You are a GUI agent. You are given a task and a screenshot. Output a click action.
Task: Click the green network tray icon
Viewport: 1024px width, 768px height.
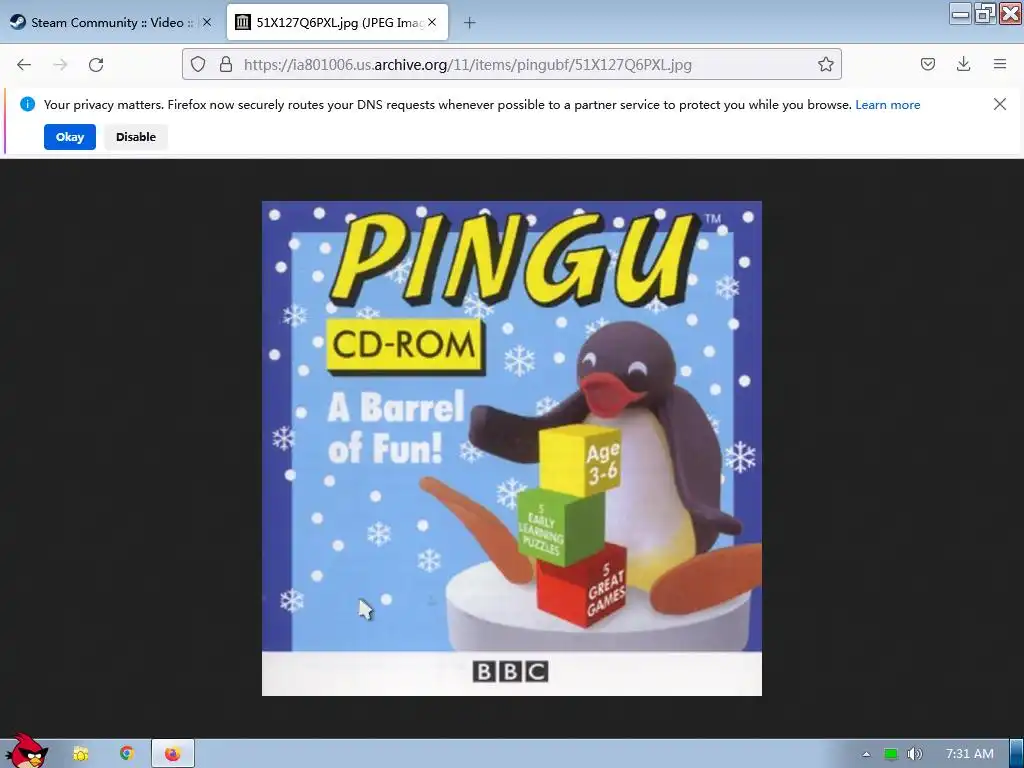891,754
